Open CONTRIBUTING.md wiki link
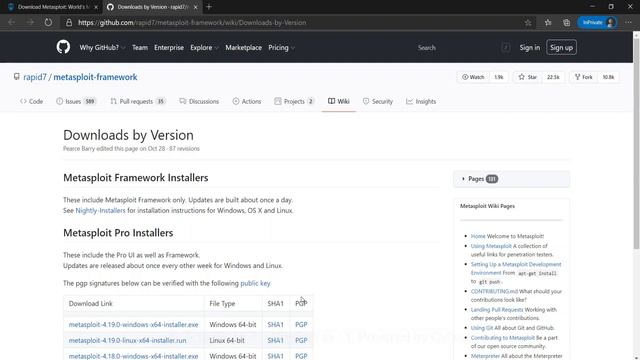The height and width of the screenshot is (360, 640). (x=494, y=291)
